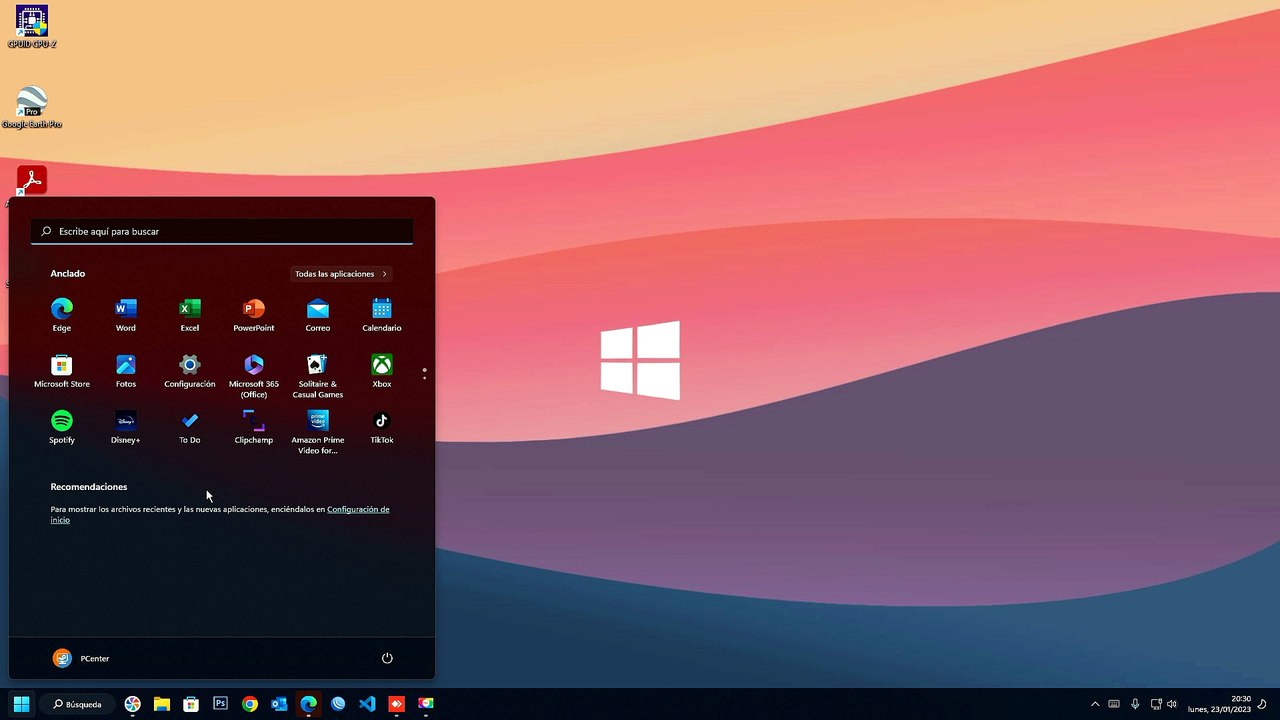Switch to Edge on the taskbar
1280x720 pixels.
(309, 704)
